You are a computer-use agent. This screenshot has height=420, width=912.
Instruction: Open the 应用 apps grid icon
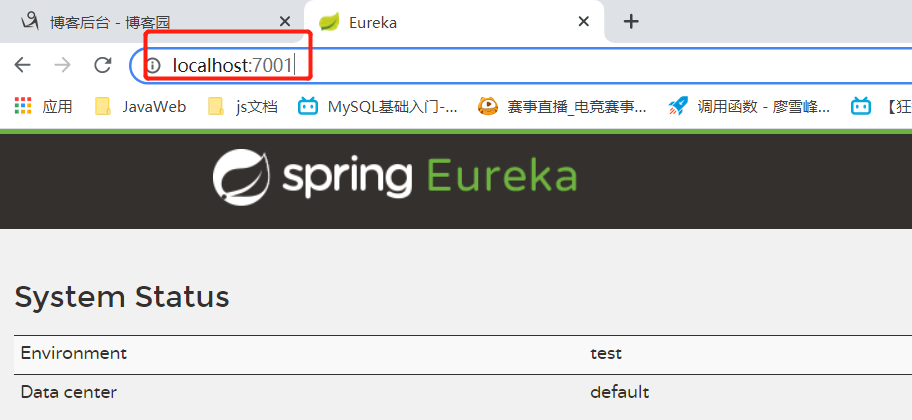tap(23, 106)
